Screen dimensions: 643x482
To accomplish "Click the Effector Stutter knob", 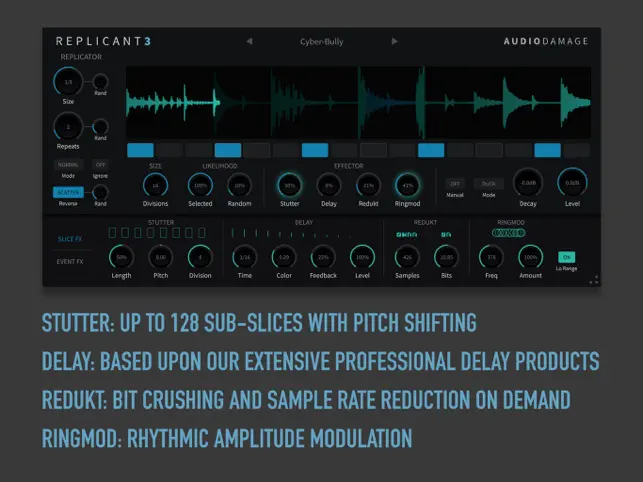I will tap(290, 185).
